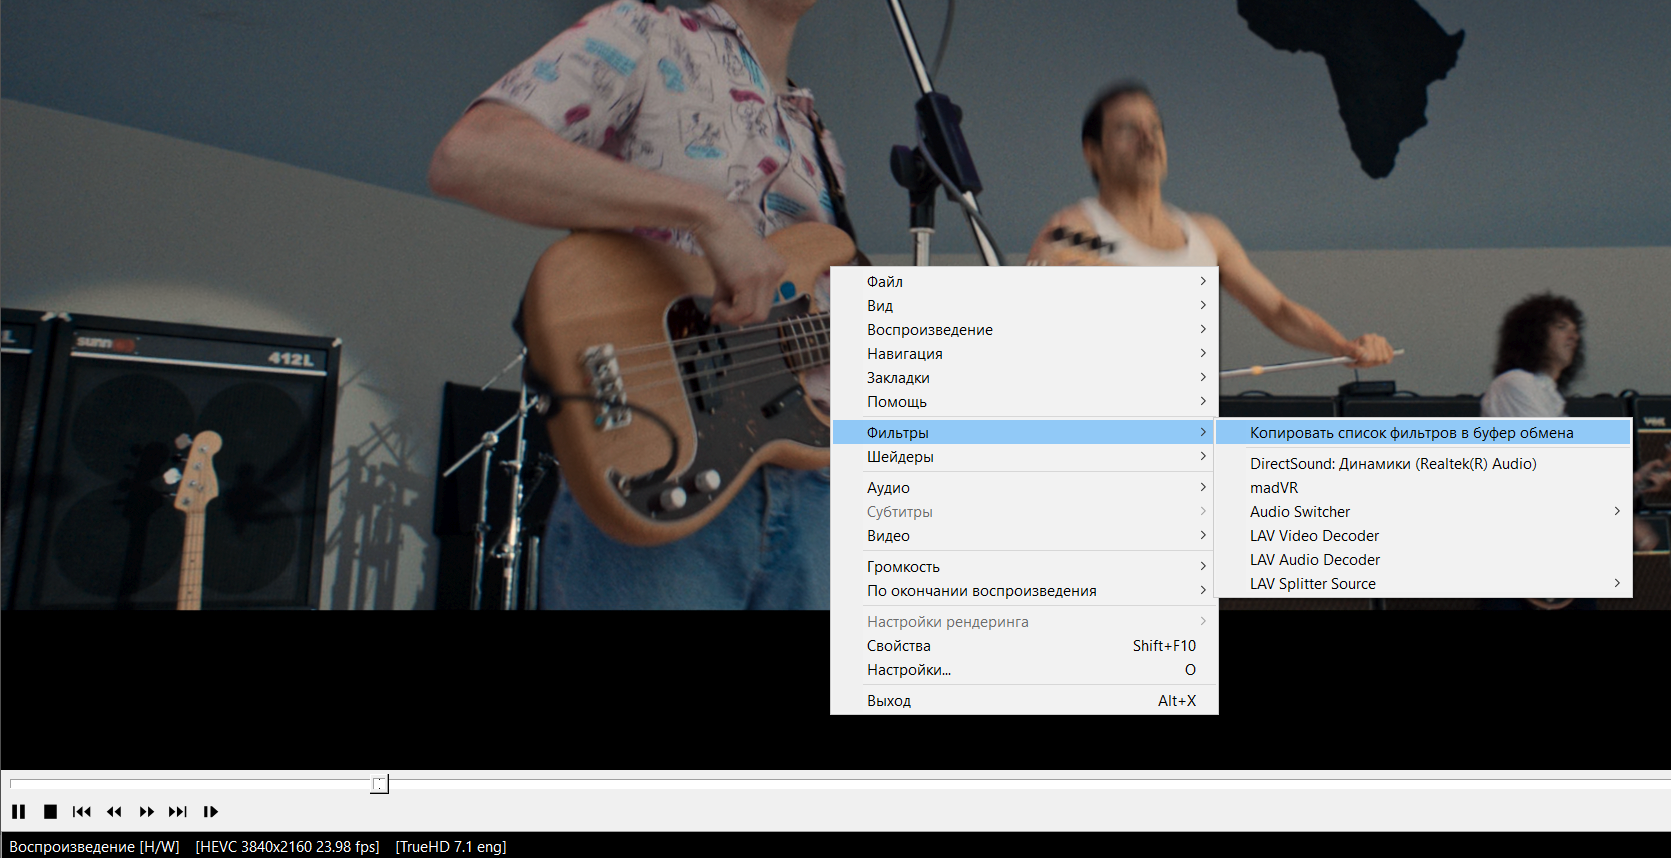The width and height of the screenshot is (1671, 858).
Task: Expand the Audio Switcher submenu arrow
Action: [1617, 511]
